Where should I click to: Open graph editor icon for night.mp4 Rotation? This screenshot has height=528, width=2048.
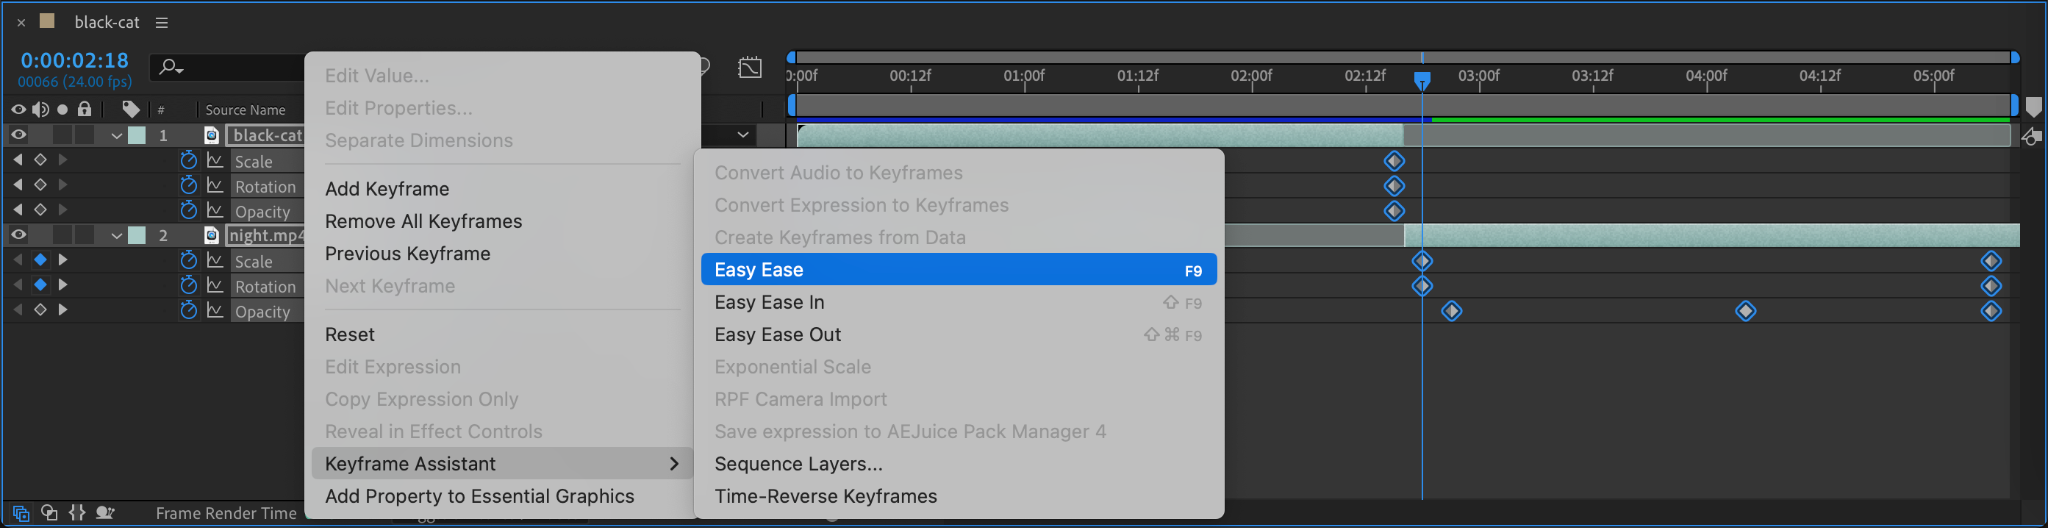[x=215, y=286]
